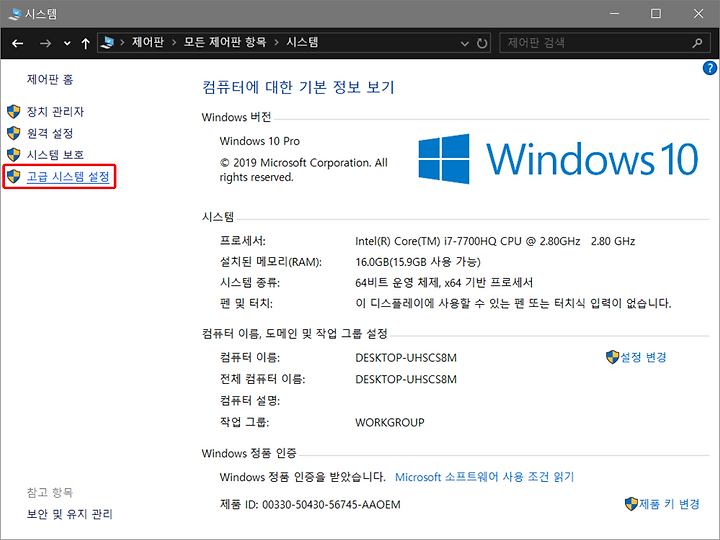Select 시스템 breadcrumb item
Viewport: 720px width, 540px height.
click(302, 42)
